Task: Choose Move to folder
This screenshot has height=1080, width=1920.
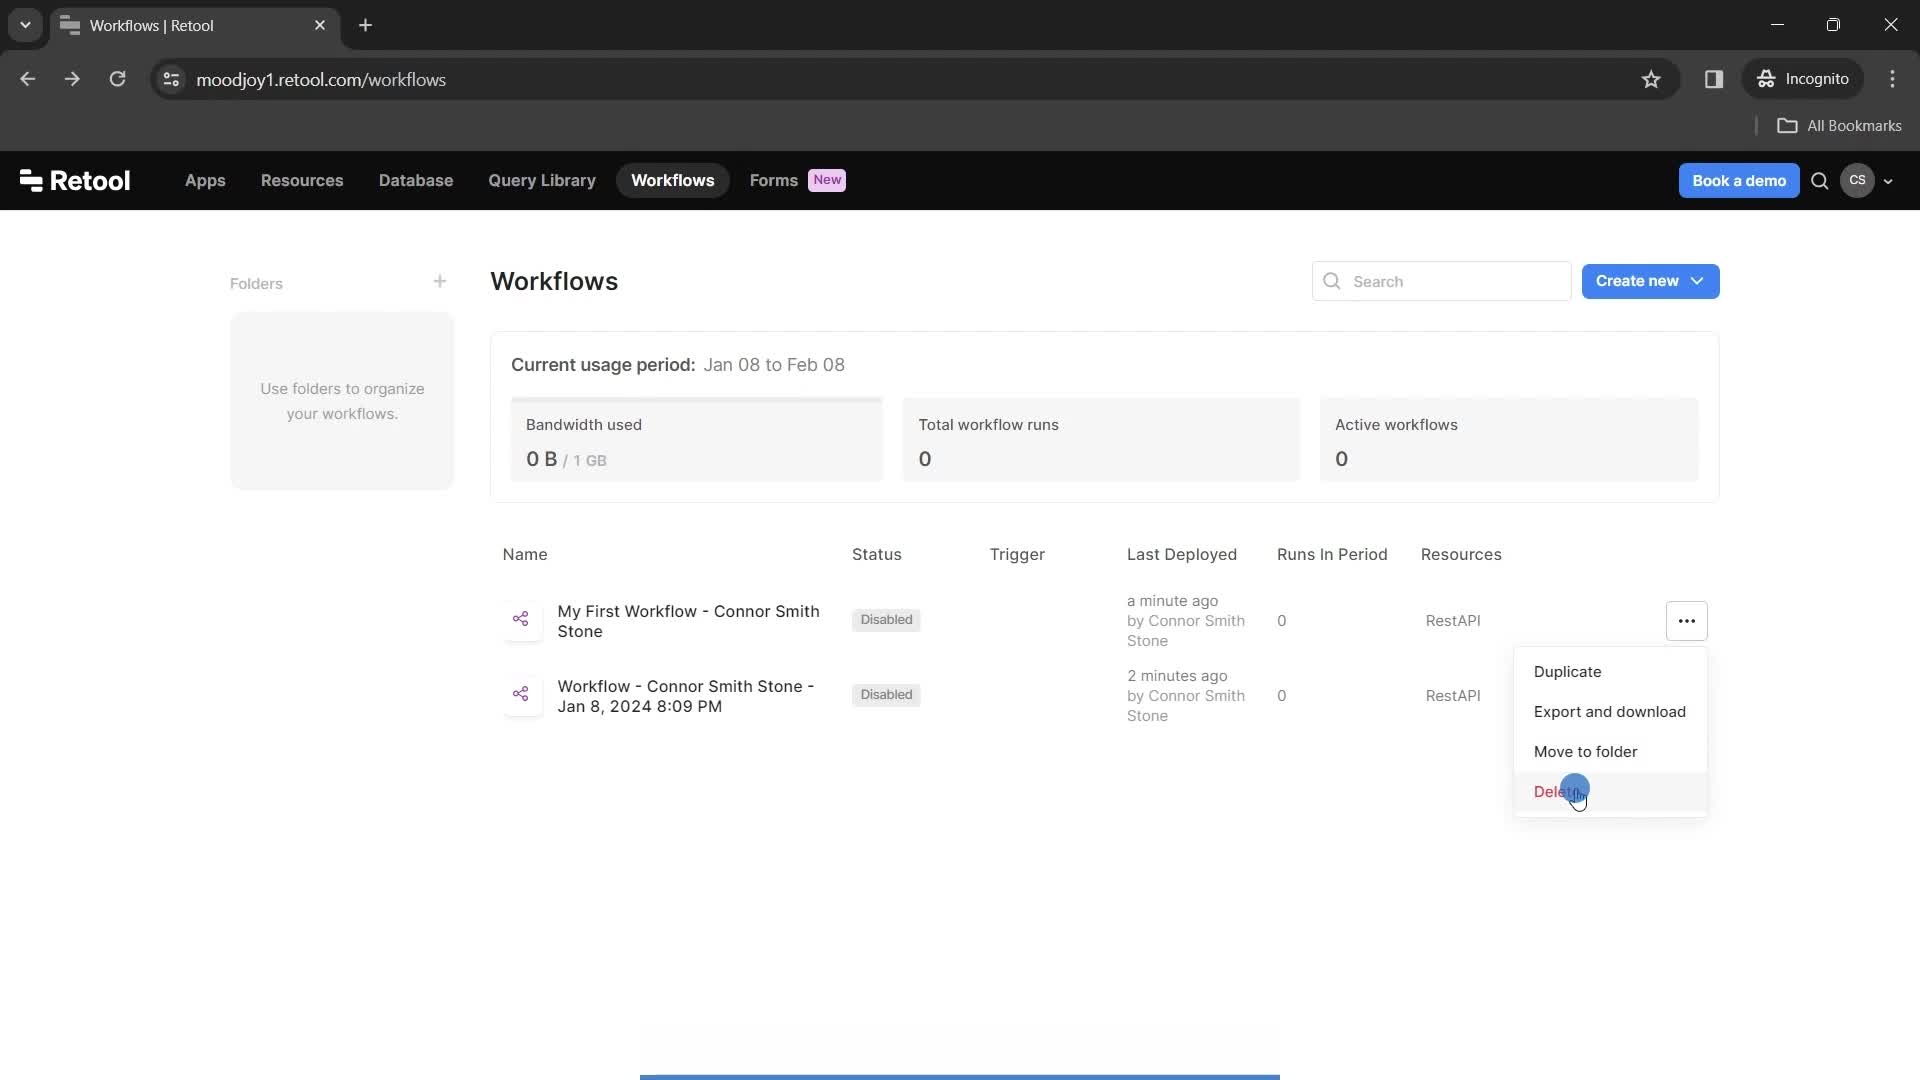Action: 1610,752
